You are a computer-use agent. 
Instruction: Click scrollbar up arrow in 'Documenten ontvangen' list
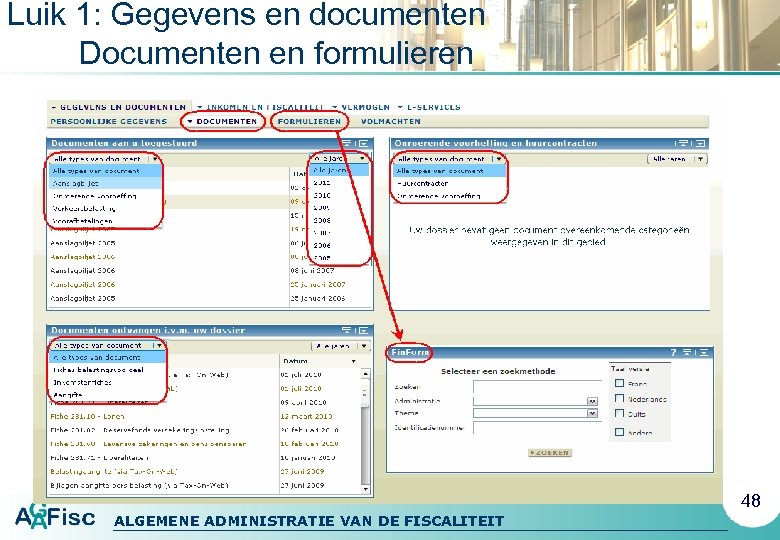366,373
